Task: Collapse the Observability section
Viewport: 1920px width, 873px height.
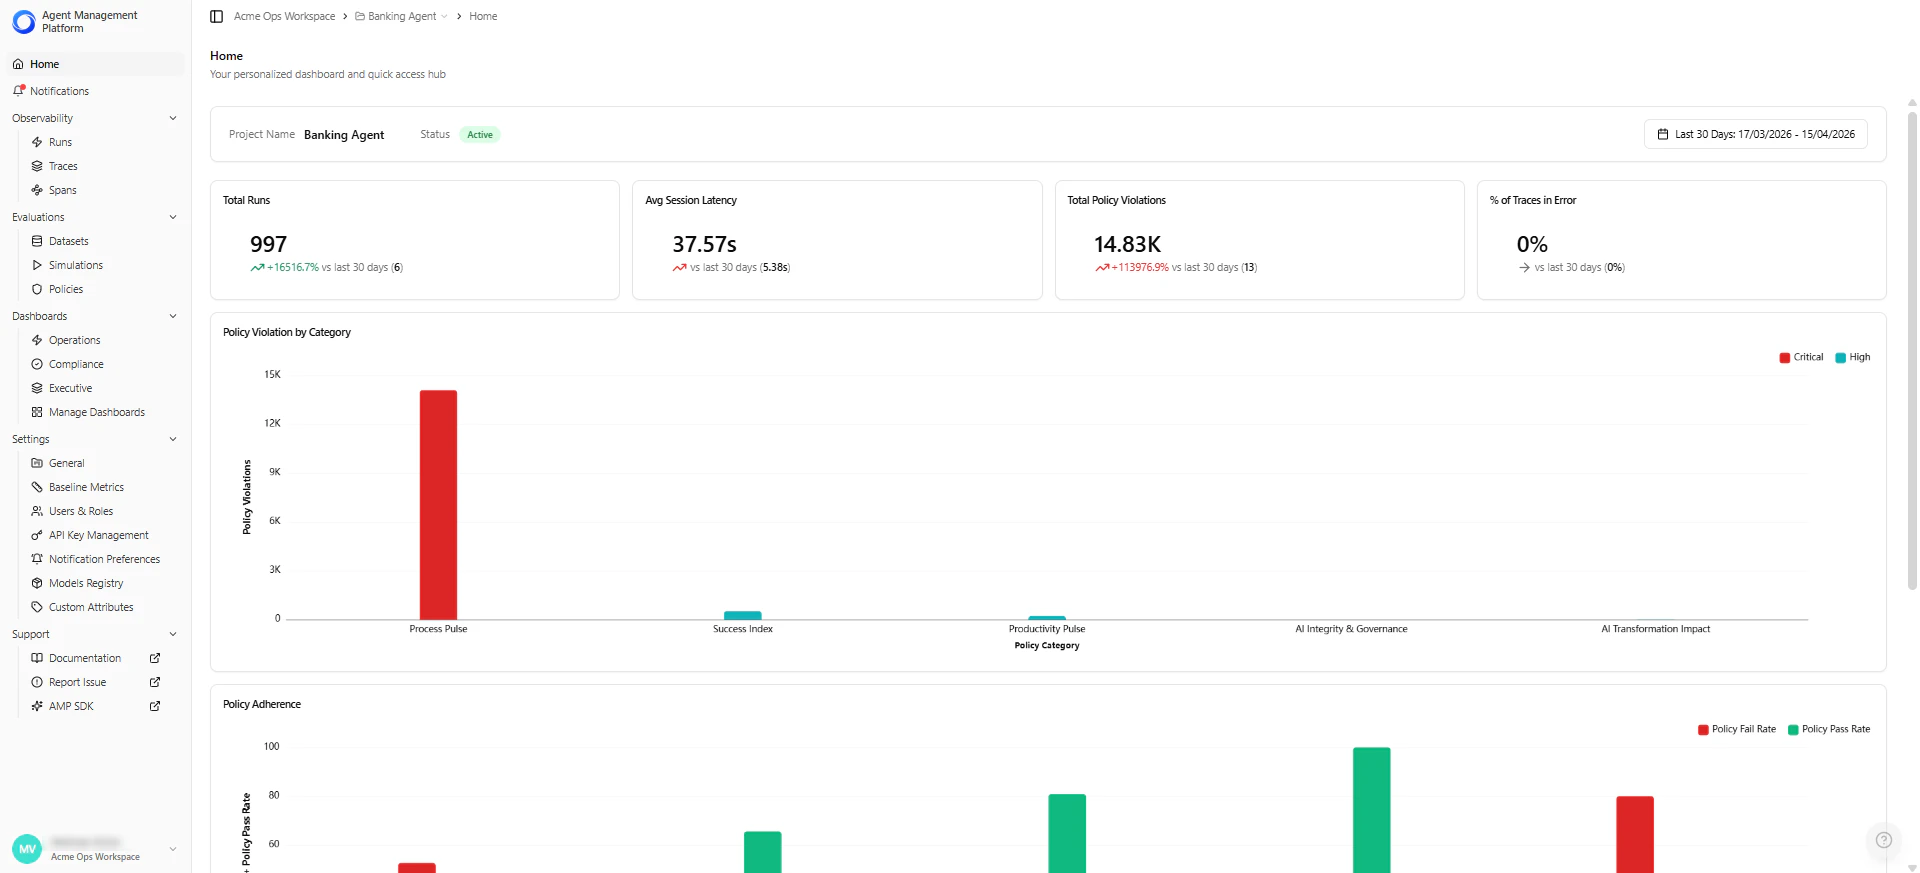Action: click(x=173, y=118)
